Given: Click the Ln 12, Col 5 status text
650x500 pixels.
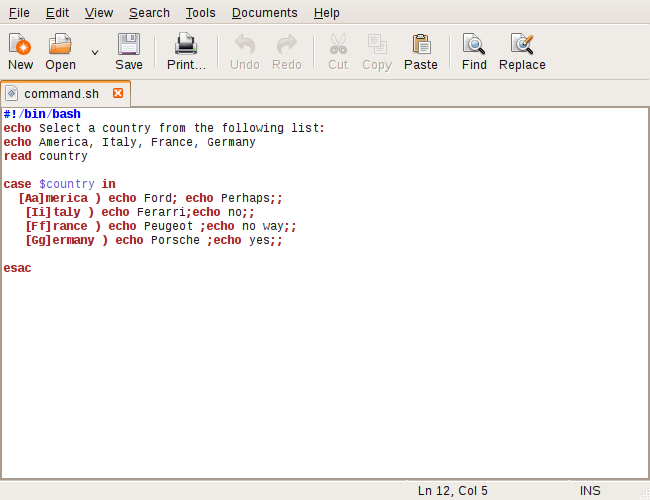Looking at the screenshot, I should (x=453, y=491).
